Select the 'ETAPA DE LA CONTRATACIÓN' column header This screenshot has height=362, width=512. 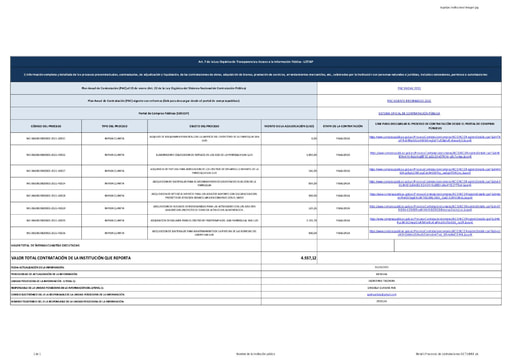pyautogui.click(x=343, y=126)
